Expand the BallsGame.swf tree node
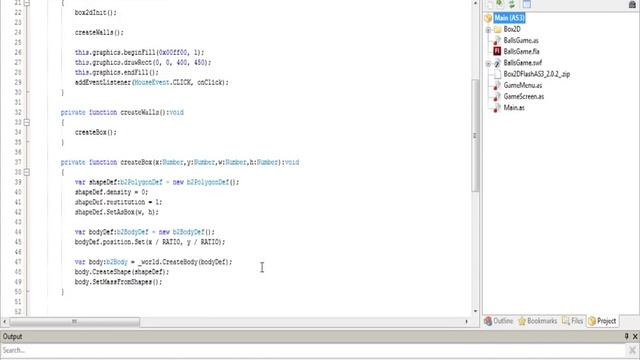This screenshot has width=640, height=360. pyautogui.click(x=488, y=63)
